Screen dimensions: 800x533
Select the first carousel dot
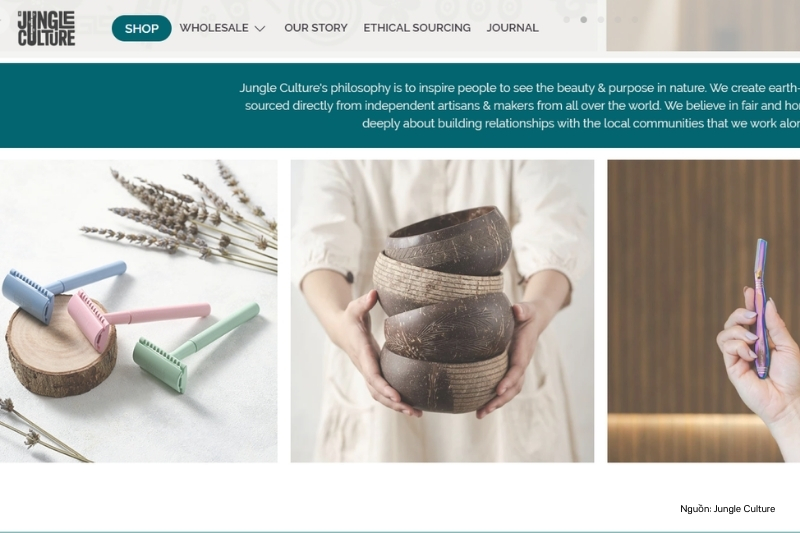click(x=566, y=19)
